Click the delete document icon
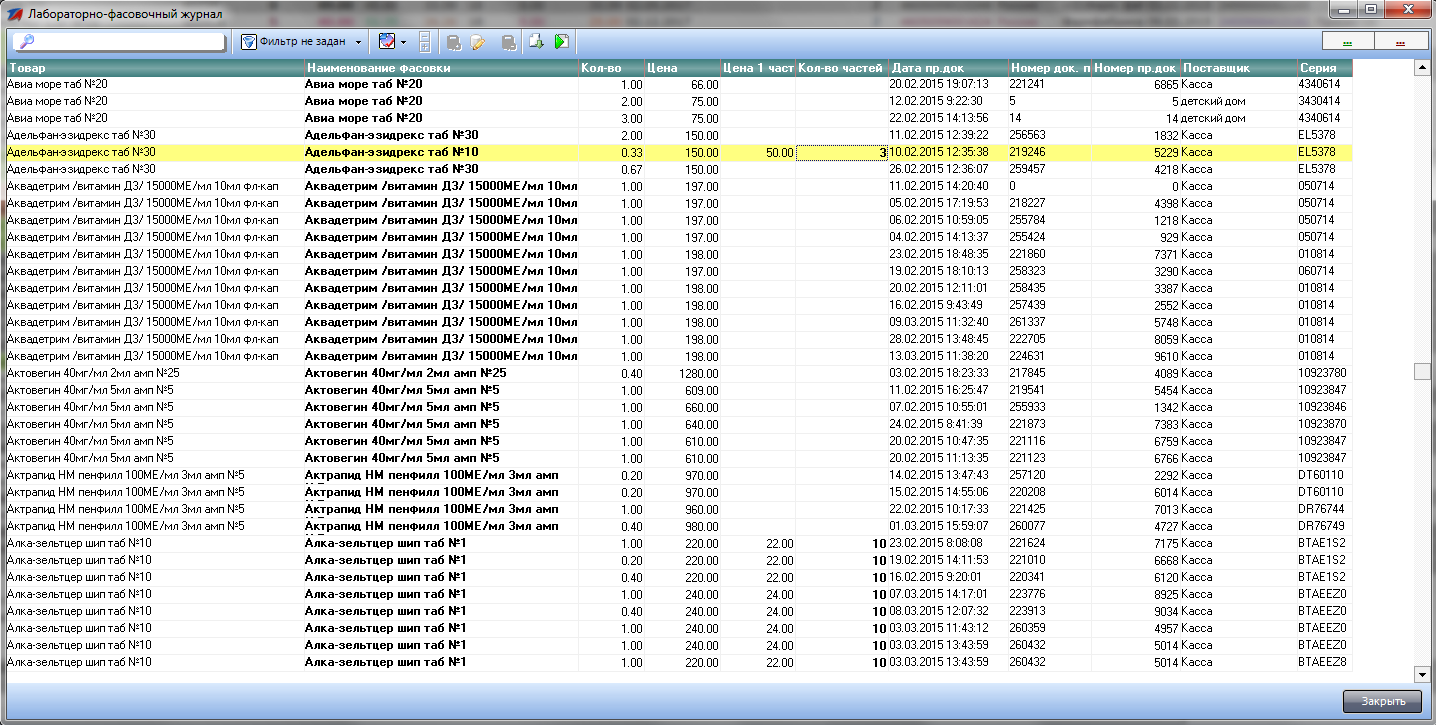Viewport: 1436px width, 725px height. point(509,42)
